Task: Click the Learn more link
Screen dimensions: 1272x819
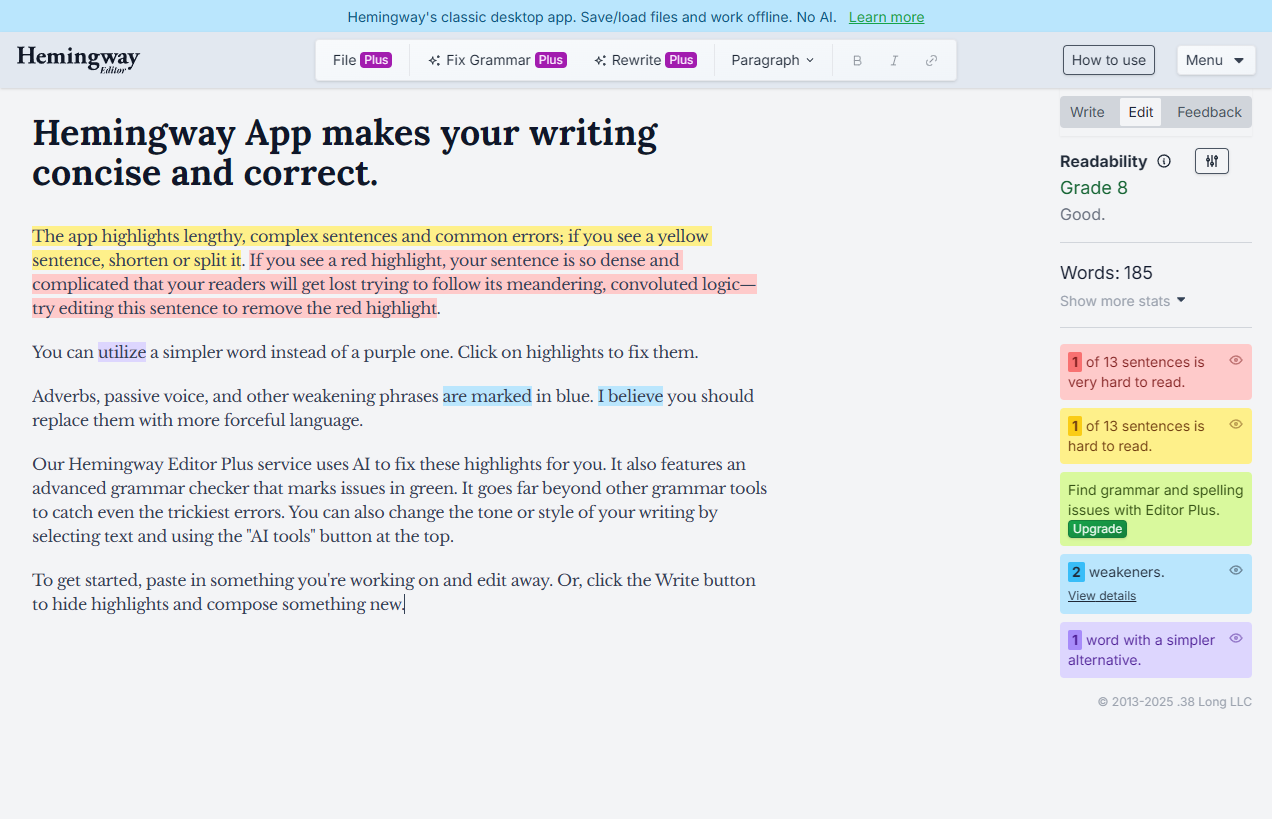Action: (886, 17)
